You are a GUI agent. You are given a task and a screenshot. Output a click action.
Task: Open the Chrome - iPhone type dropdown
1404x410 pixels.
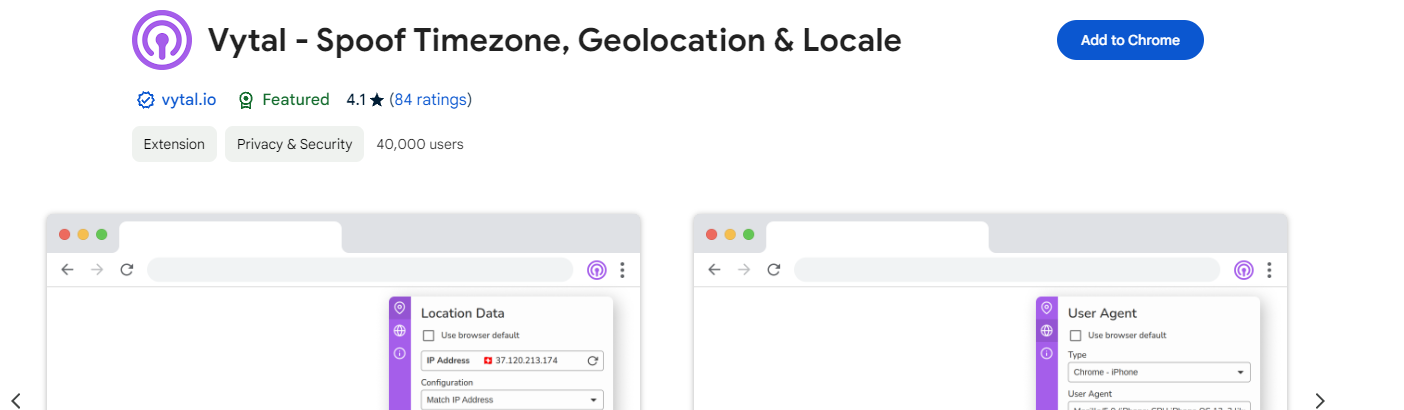click(1159, 372)
